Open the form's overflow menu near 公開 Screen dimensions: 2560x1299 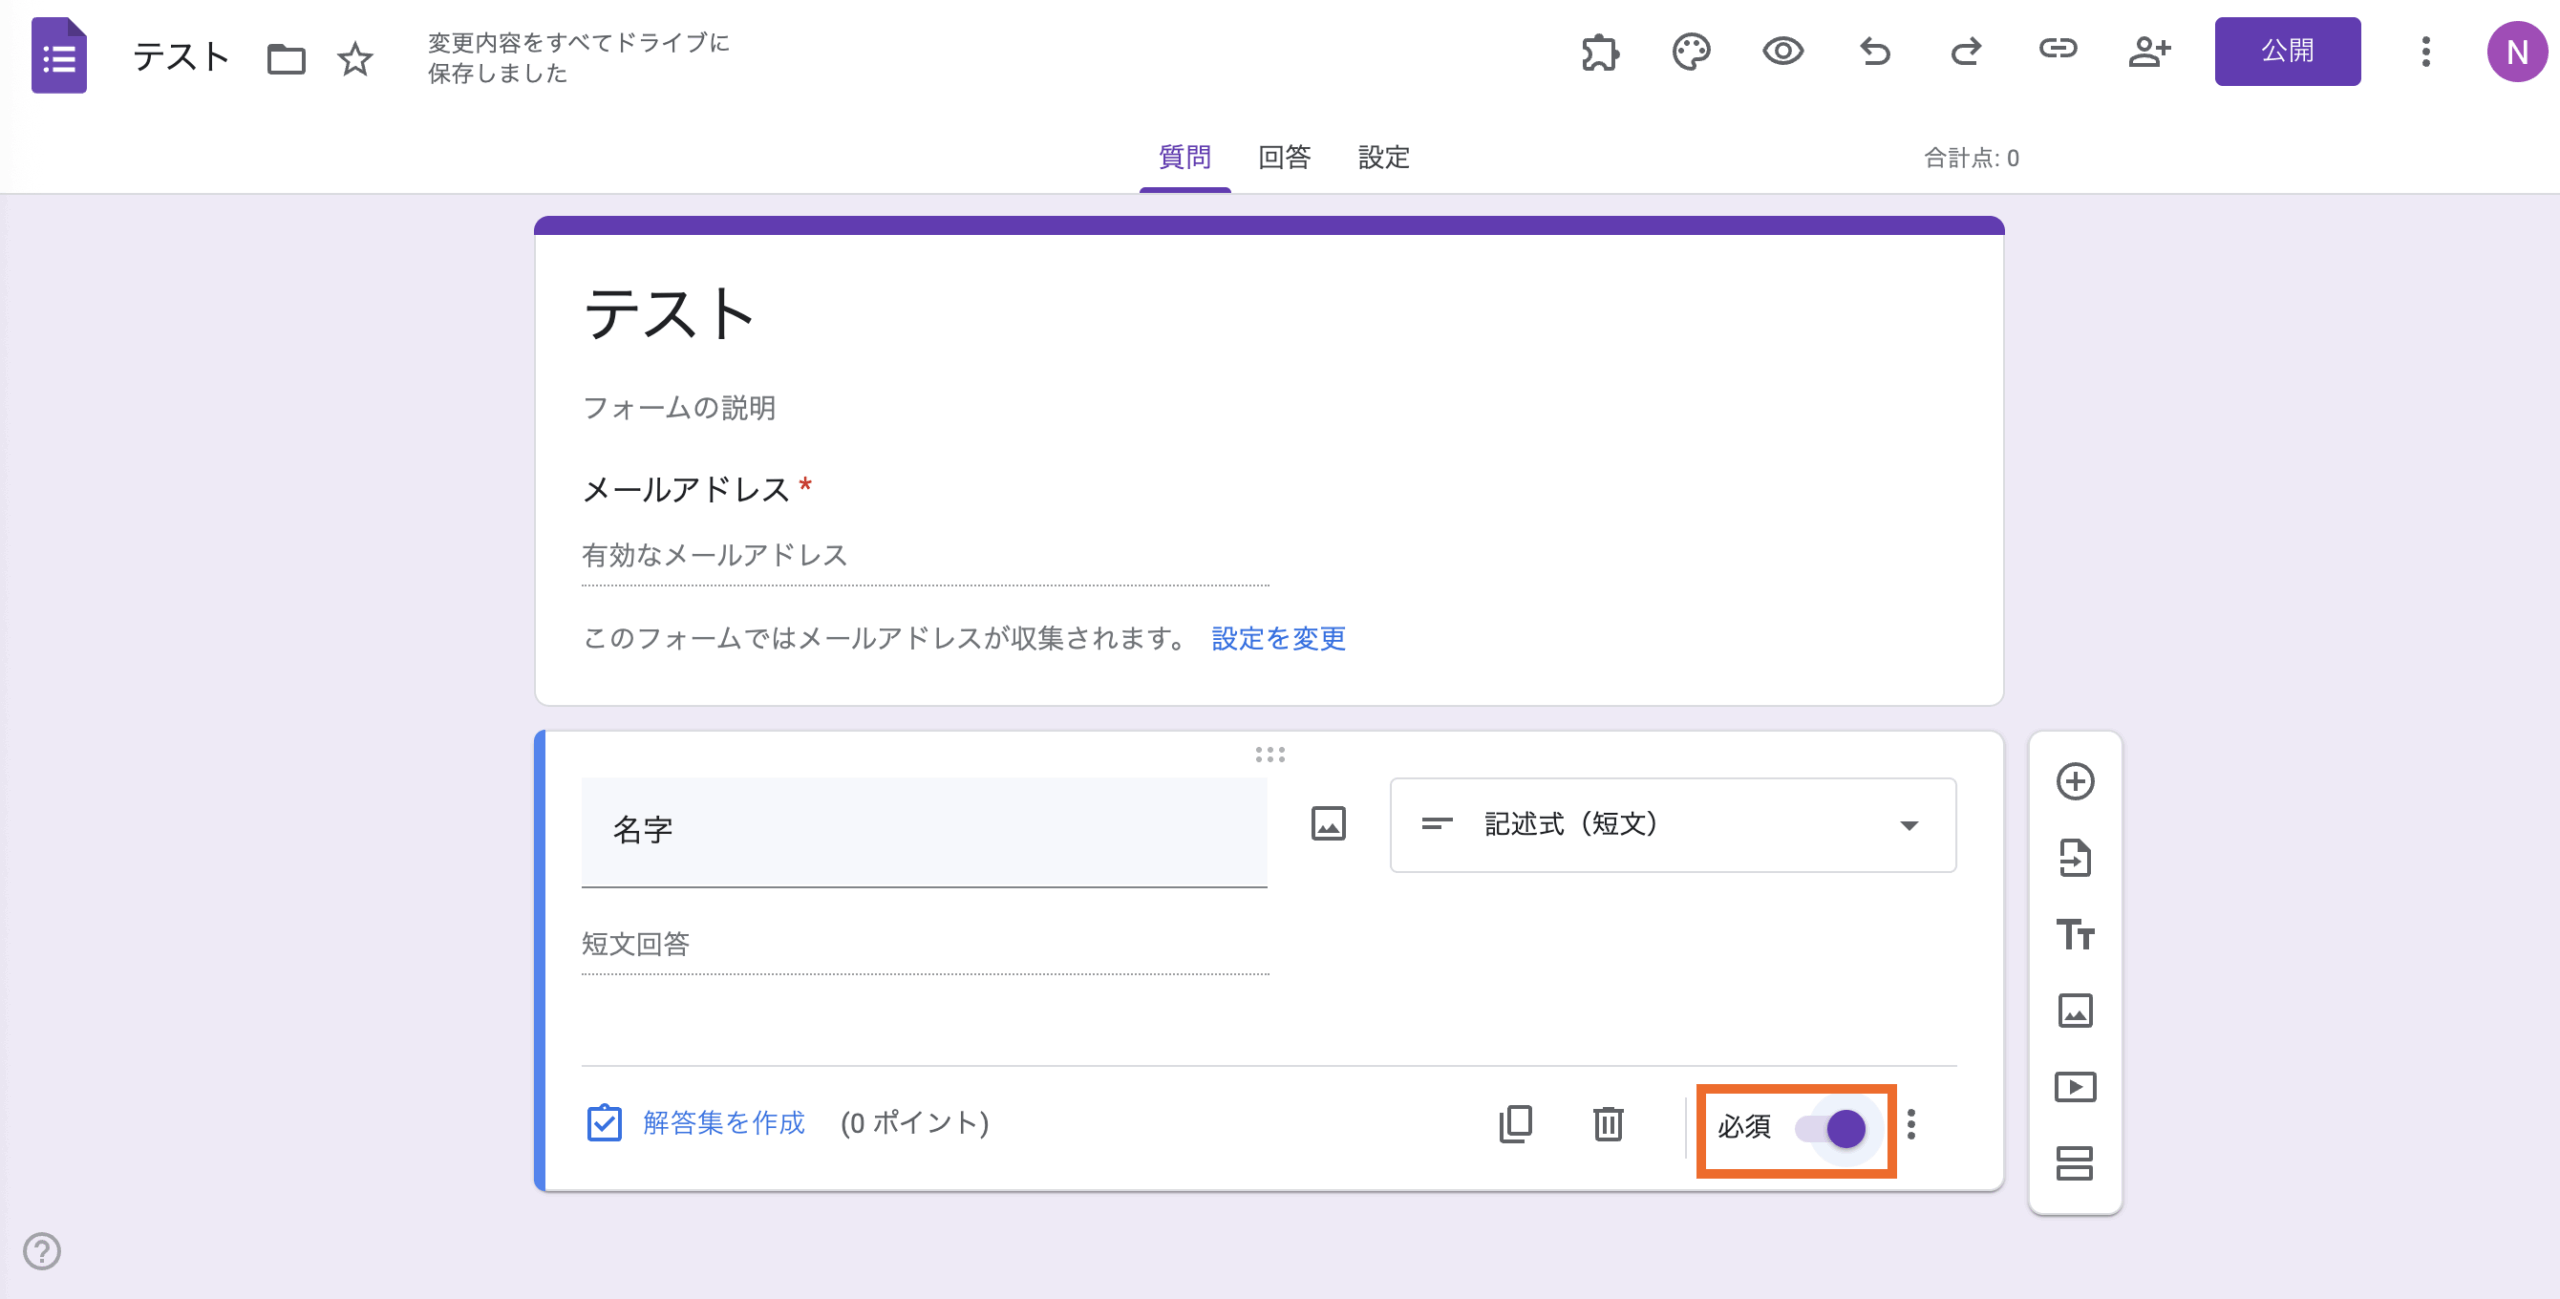click(2426, 52)
